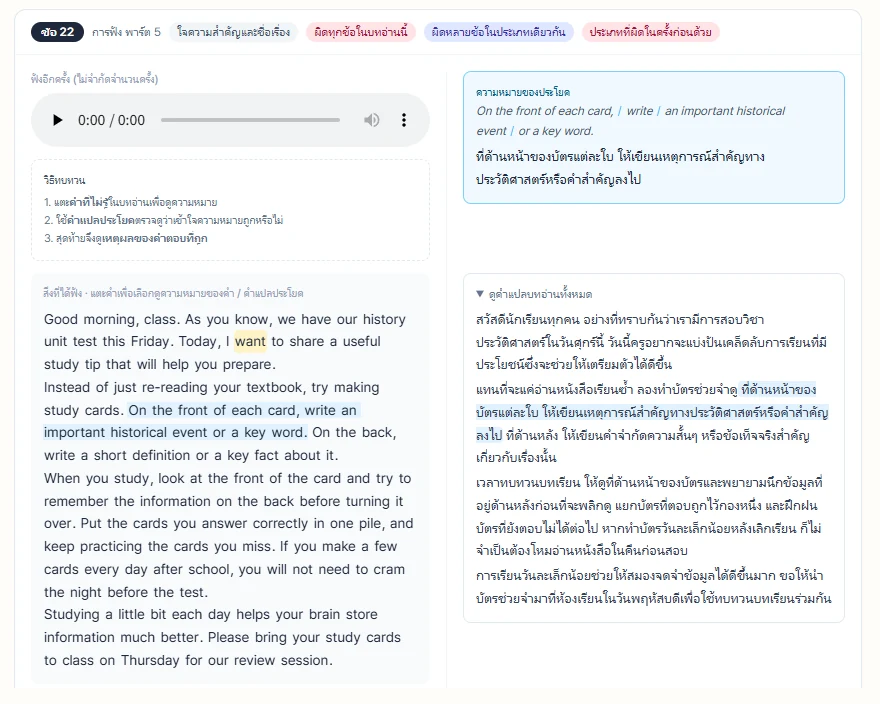Click the word "practicing" in the transcript
This screenshot has width=880, height=704.
tap(111, 546)
